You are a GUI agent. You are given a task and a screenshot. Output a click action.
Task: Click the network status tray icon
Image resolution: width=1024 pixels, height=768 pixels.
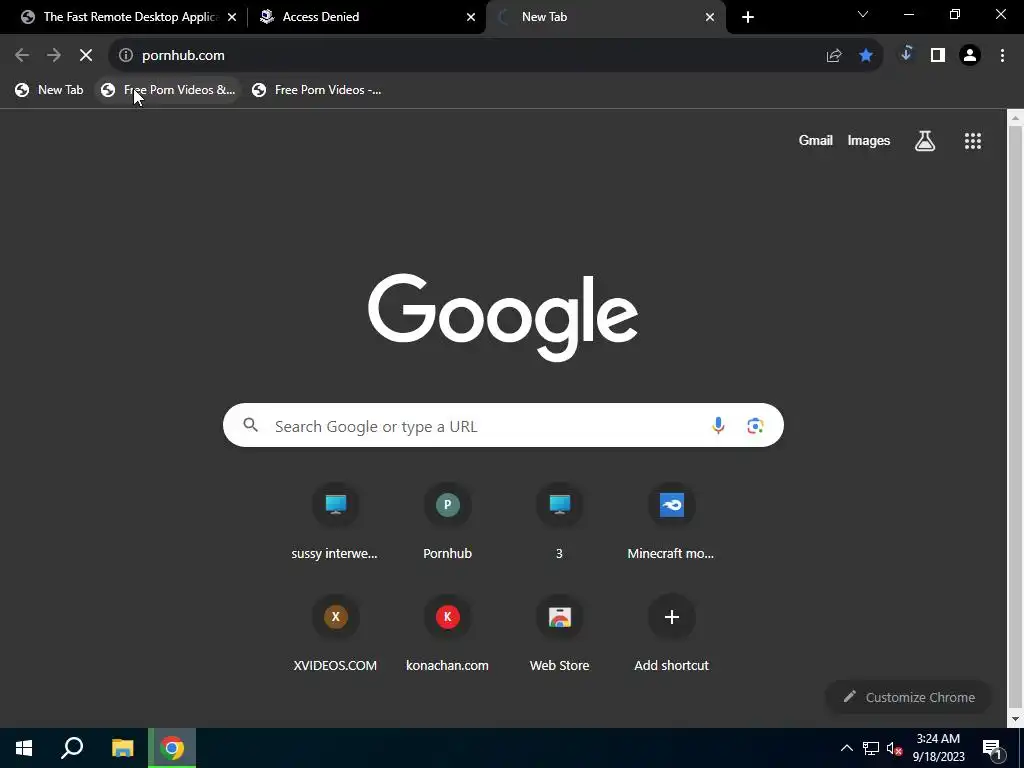(x=871, y=748)
